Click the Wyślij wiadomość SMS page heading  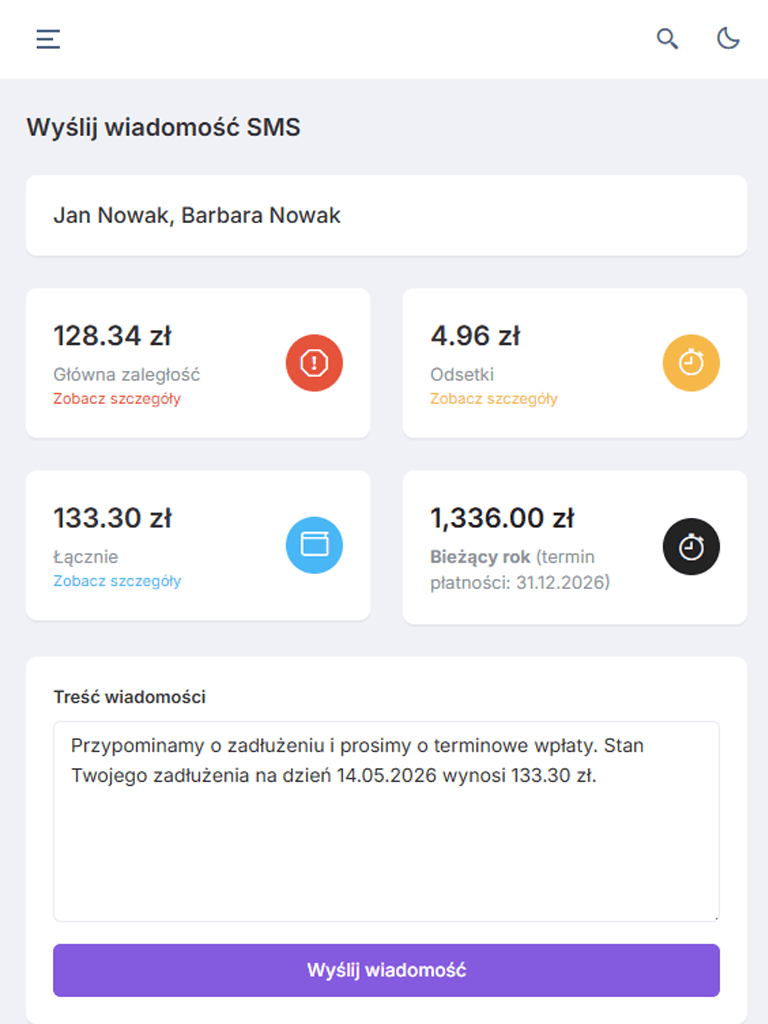point(163,127)
